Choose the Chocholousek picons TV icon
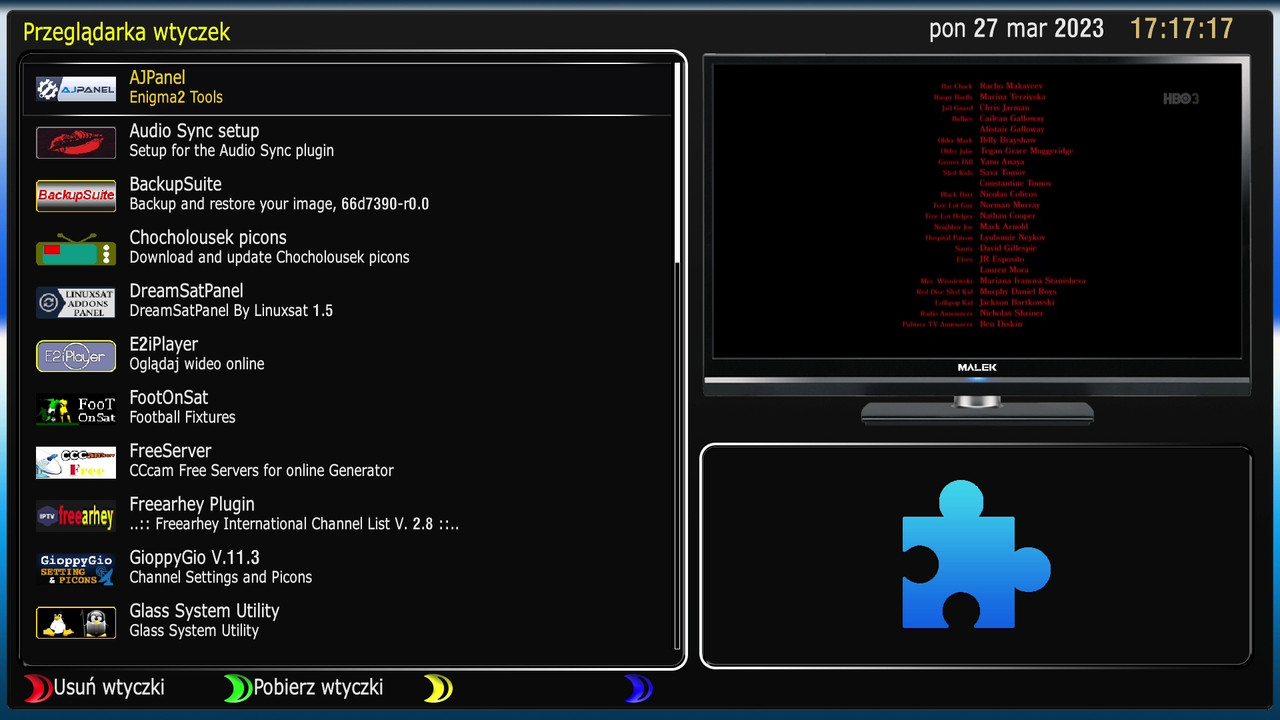This screenshot has height=720, width=1280. (x=76, y=248)
